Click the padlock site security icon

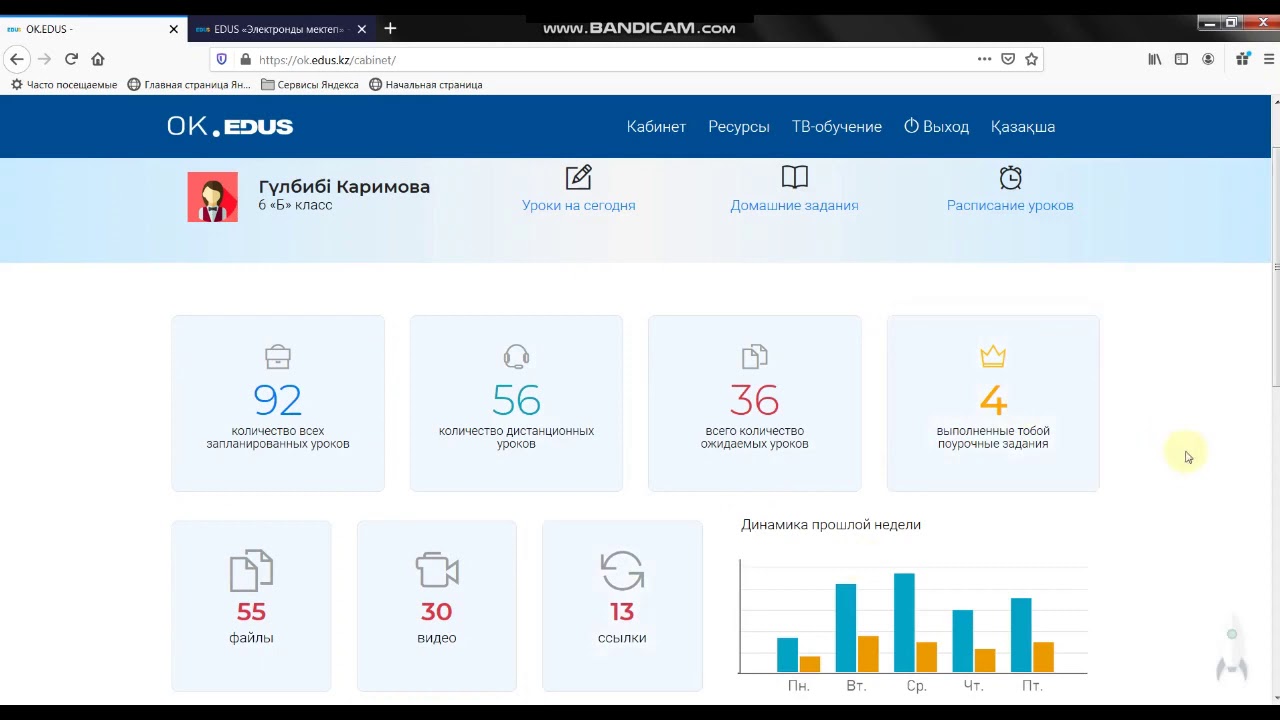pyautogui.click(x=245, y=59)
